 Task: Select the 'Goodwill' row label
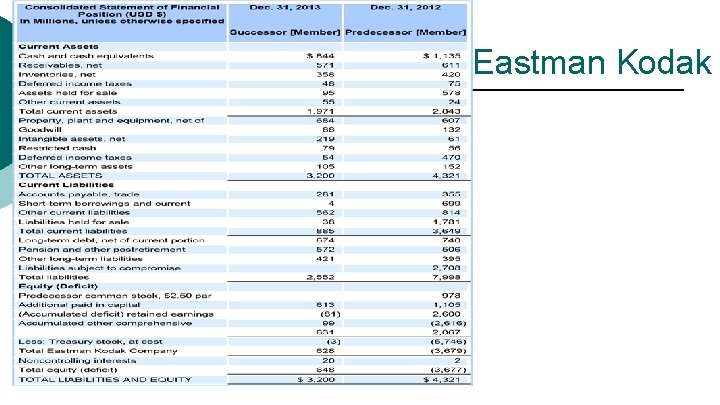pyautogui.click(x=40, y=129)
